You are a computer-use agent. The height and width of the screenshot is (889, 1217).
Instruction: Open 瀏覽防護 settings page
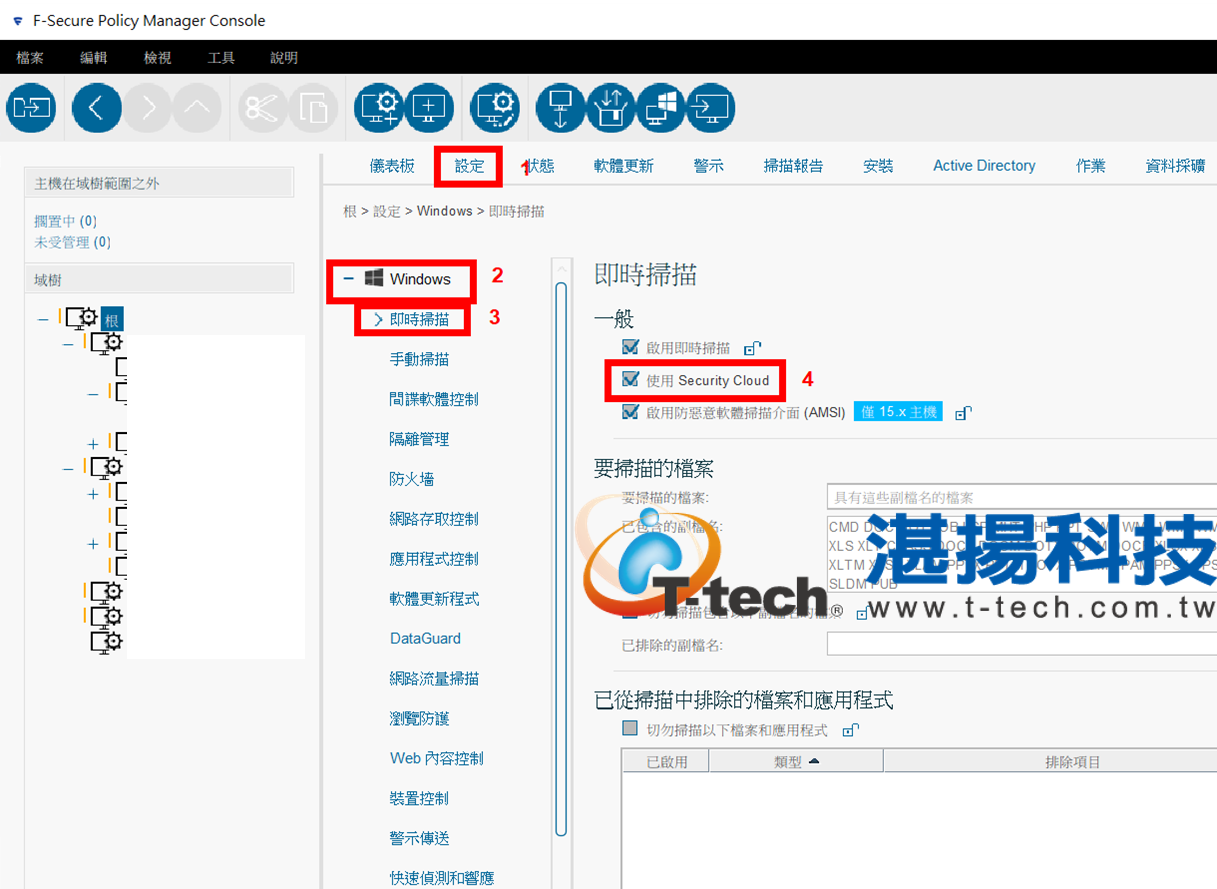[x=419, y=718]
